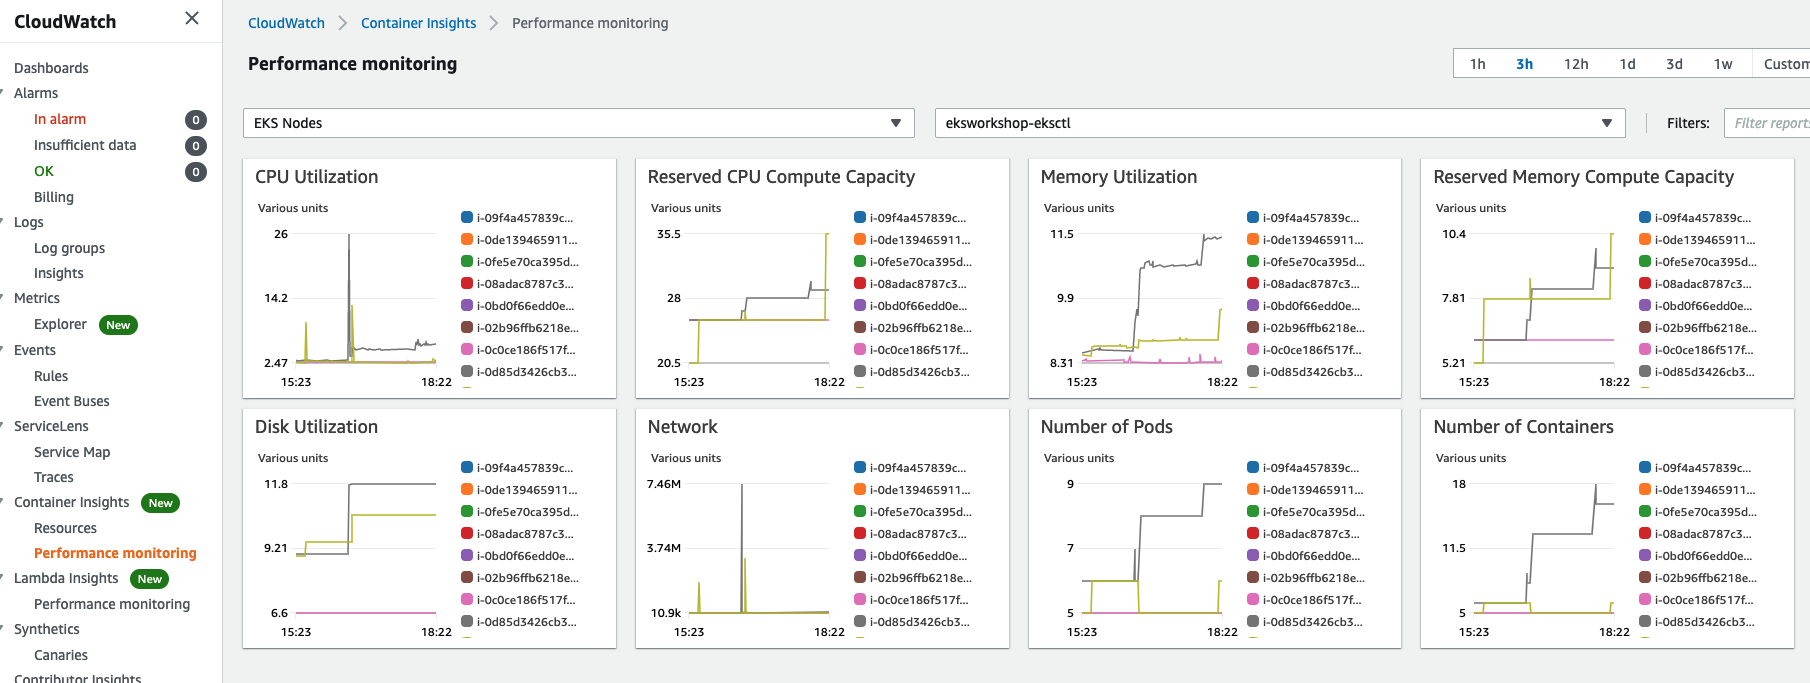
Task: Open the Billing alarms page
Action: (54, 197)
